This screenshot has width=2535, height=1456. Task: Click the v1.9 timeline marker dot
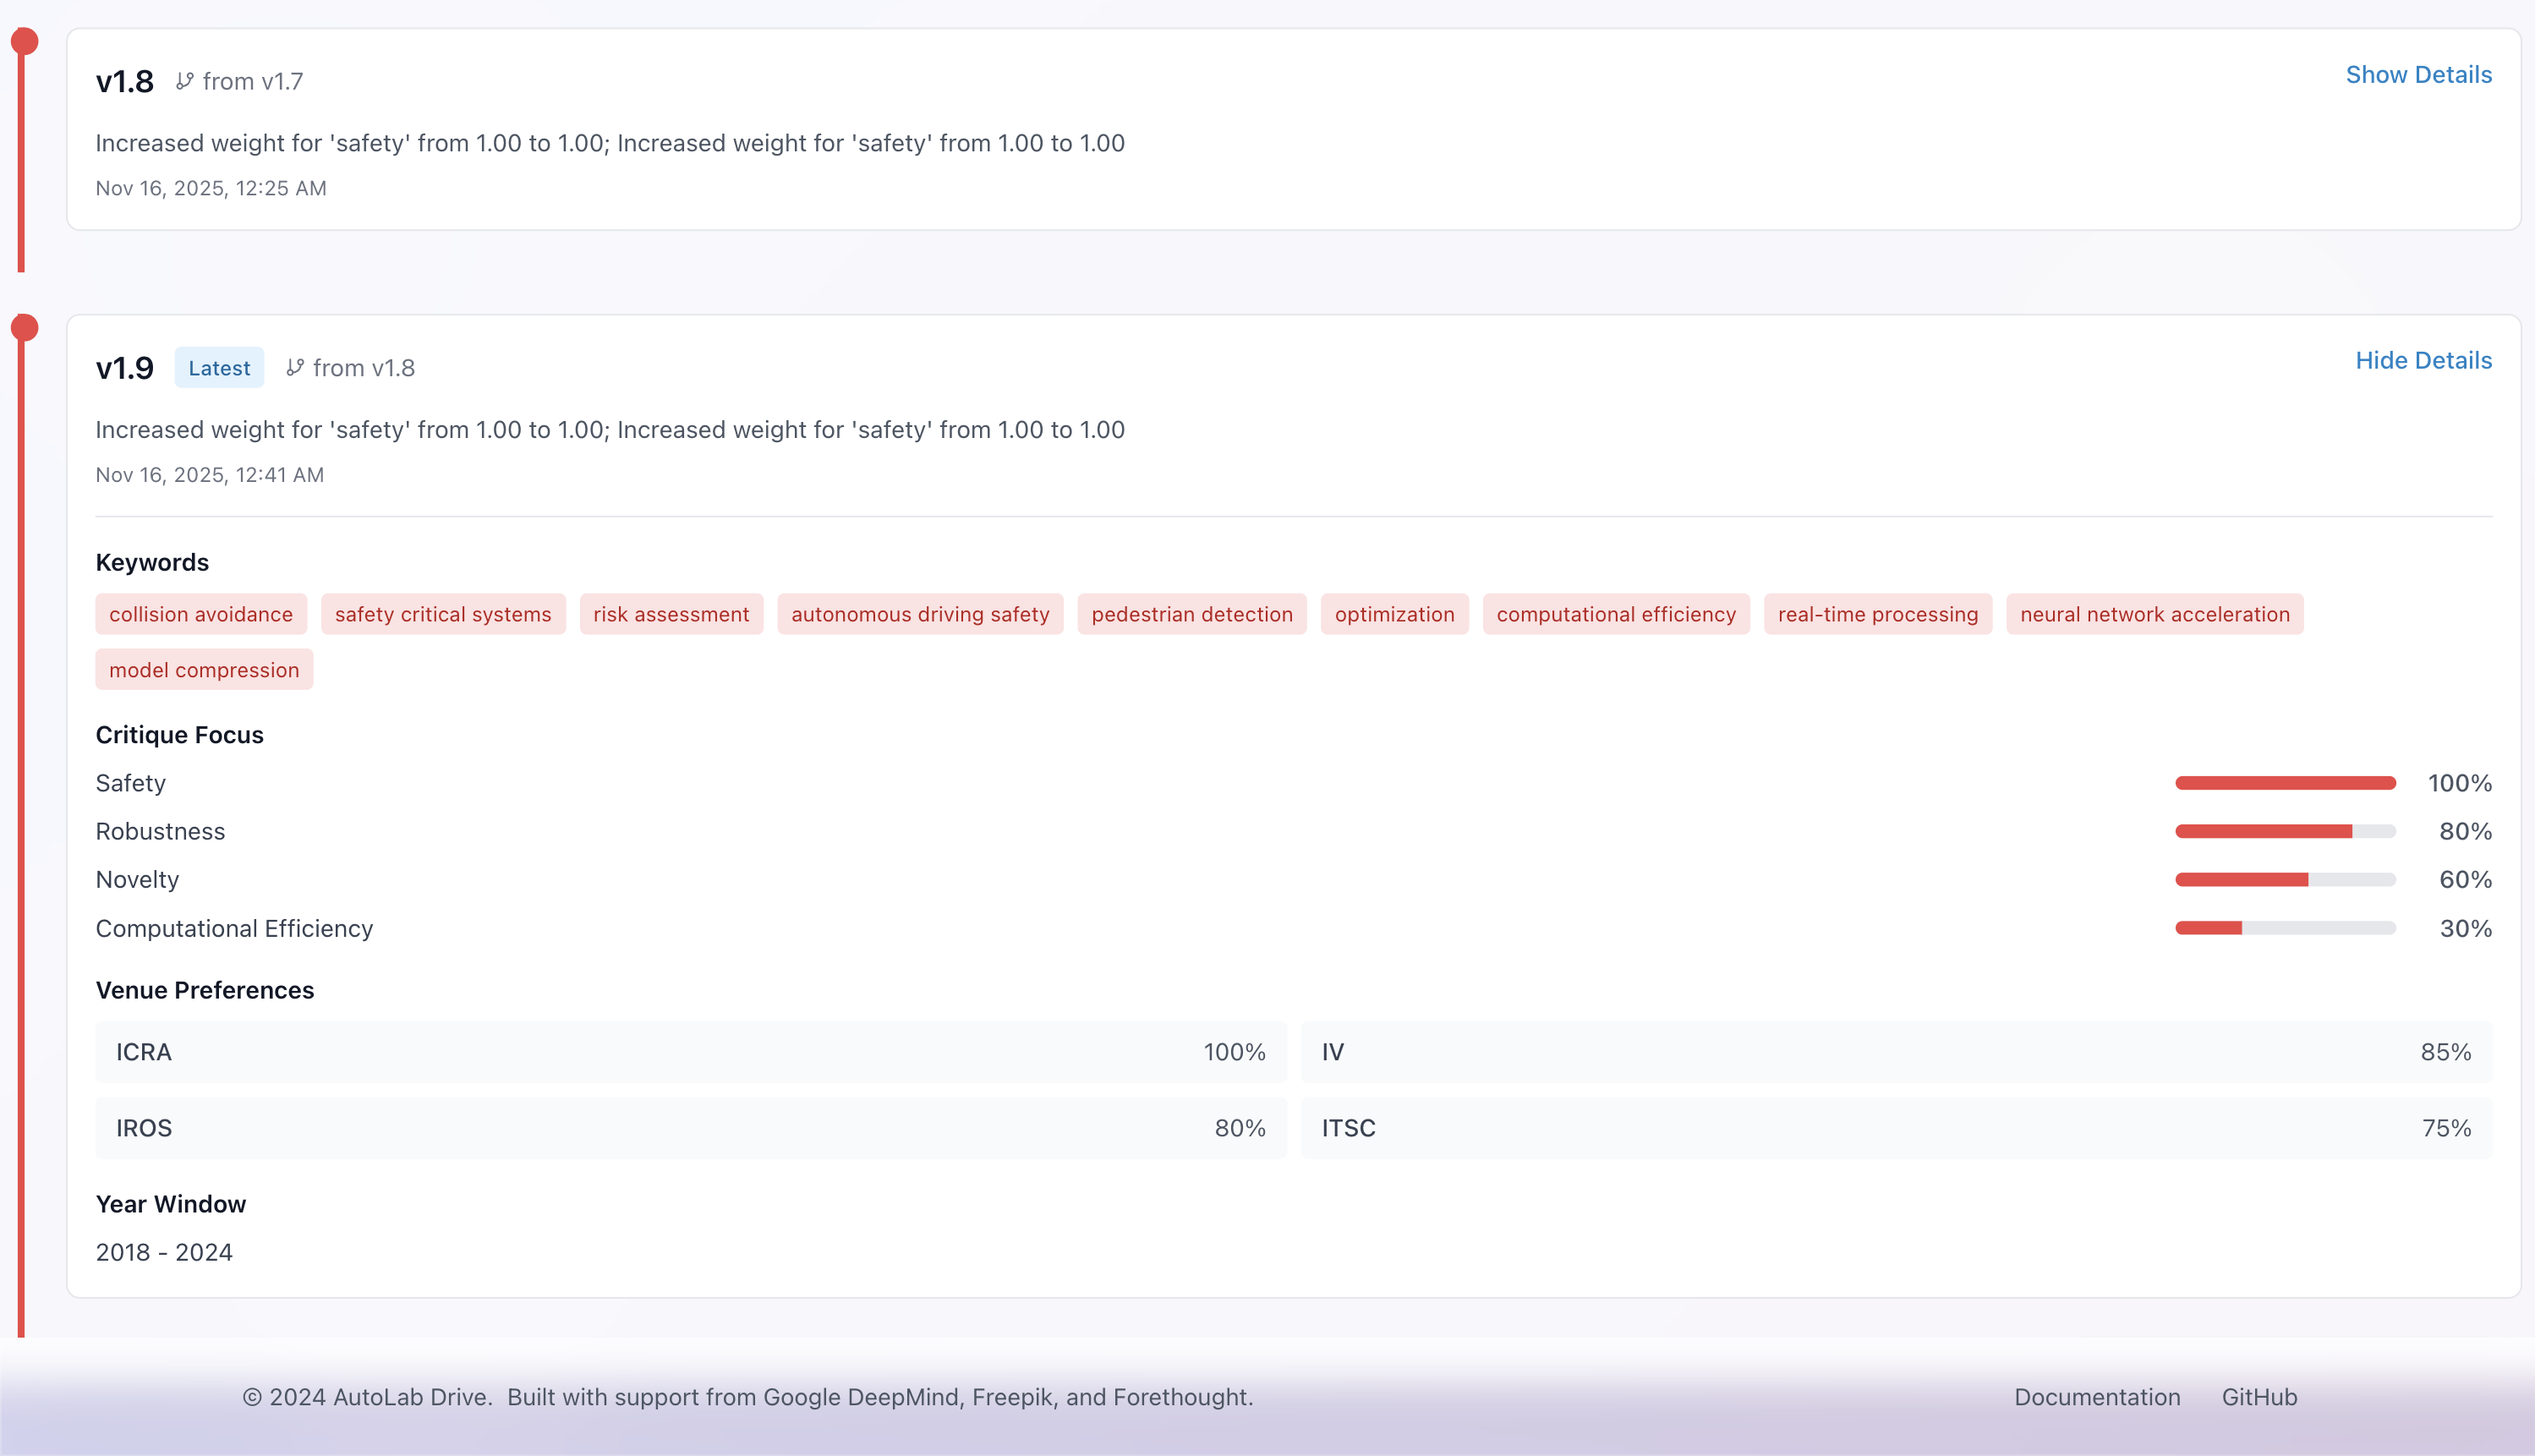24,327
